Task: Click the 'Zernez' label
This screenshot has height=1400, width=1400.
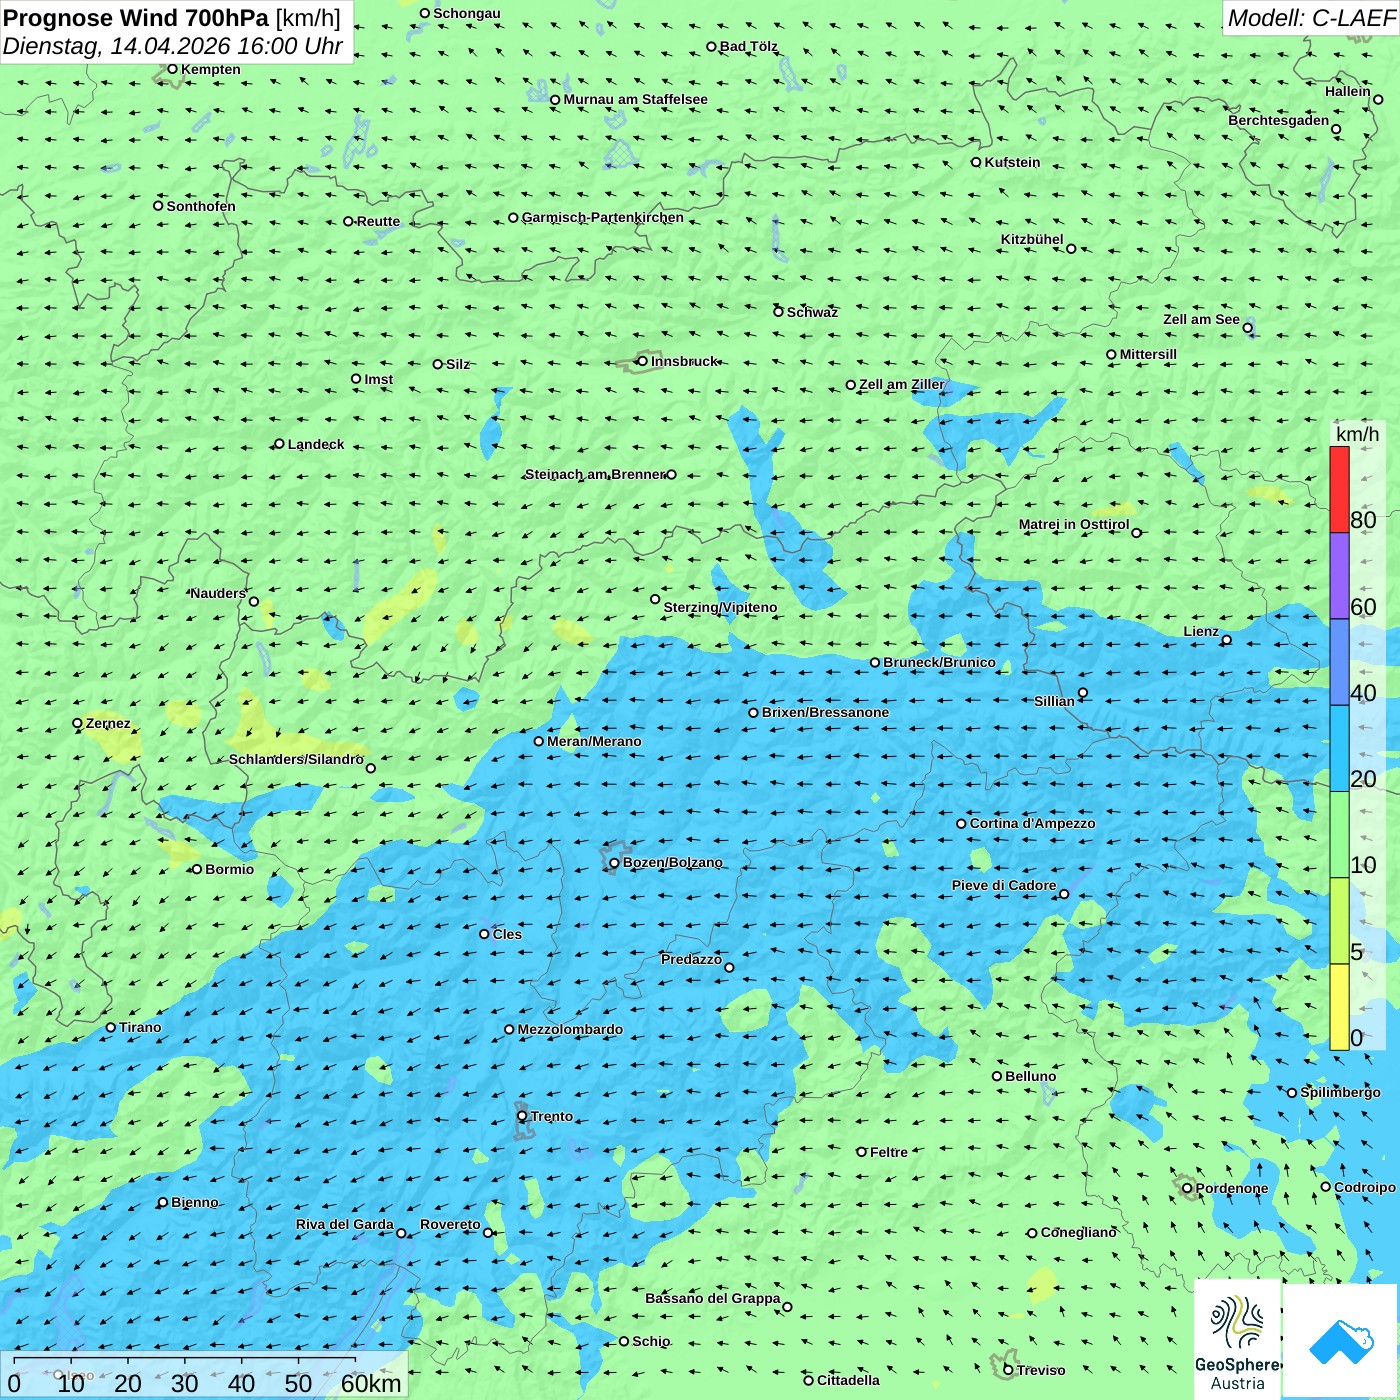Action: tap(108, 723)
